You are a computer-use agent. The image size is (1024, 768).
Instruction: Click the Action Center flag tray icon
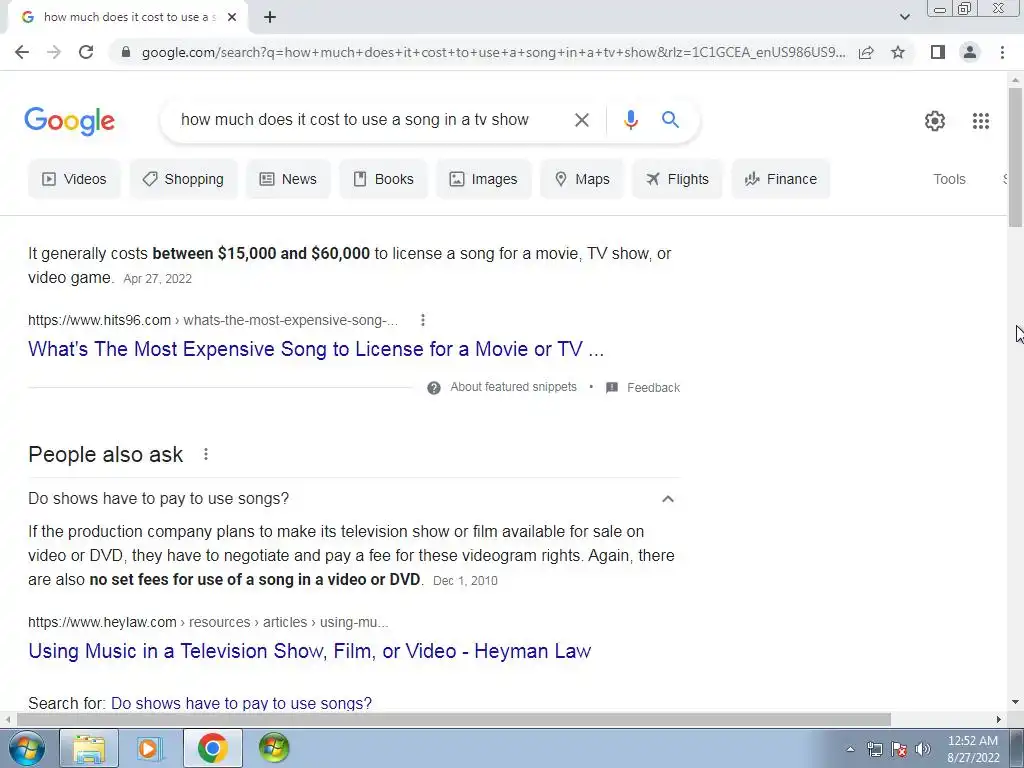point(899,749)
